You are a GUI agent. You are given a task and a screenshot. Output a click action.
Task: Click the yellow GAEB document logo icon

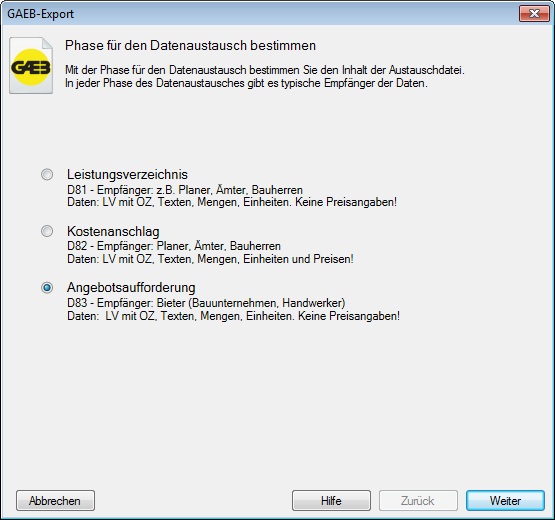31,65
